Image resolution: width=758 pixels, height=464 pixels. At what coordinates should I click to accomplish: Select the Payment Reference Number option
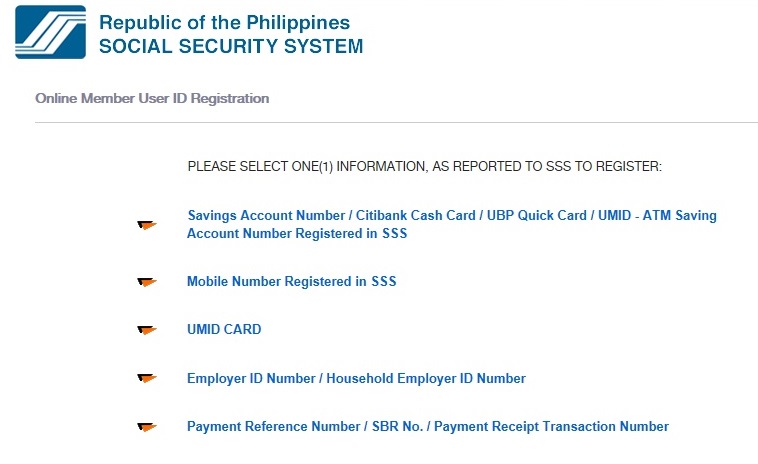(428, 426)
